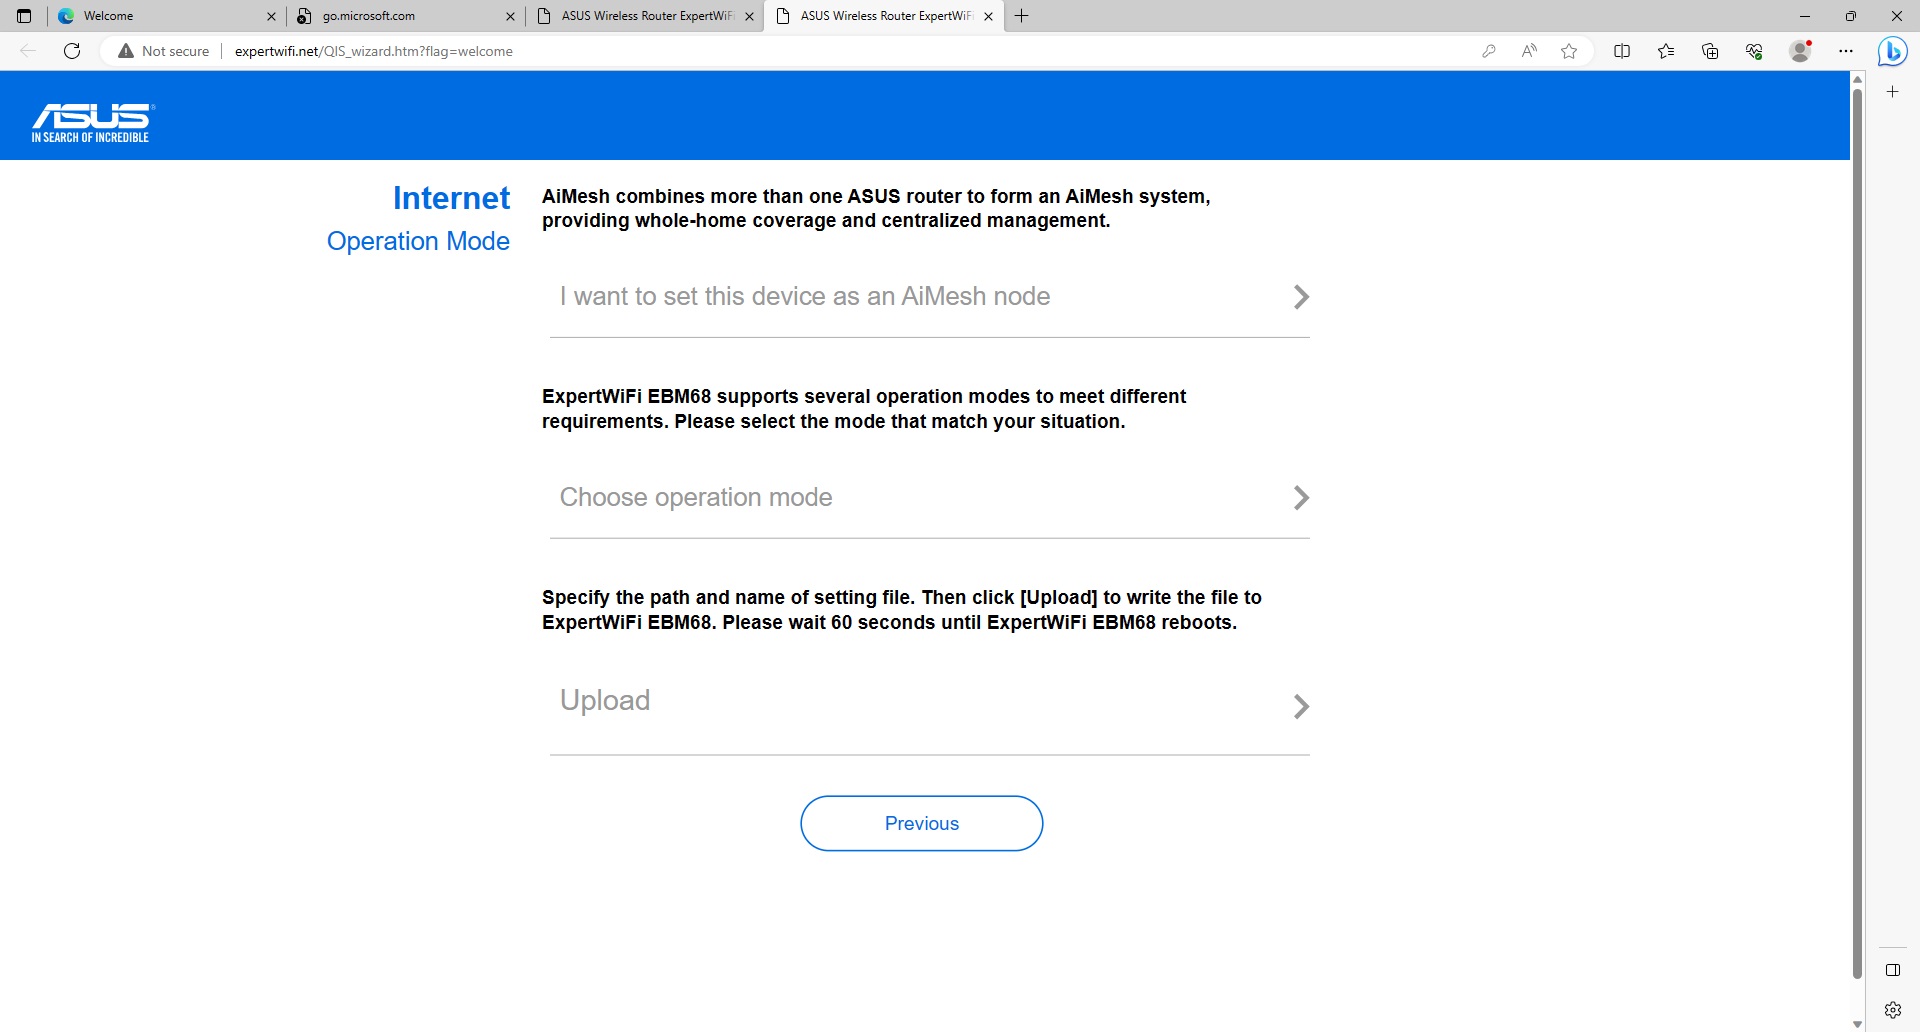The width and height of the screenshot is (1920, 1032).
Task: Minimize the browser window
Action: (1805, 16)
